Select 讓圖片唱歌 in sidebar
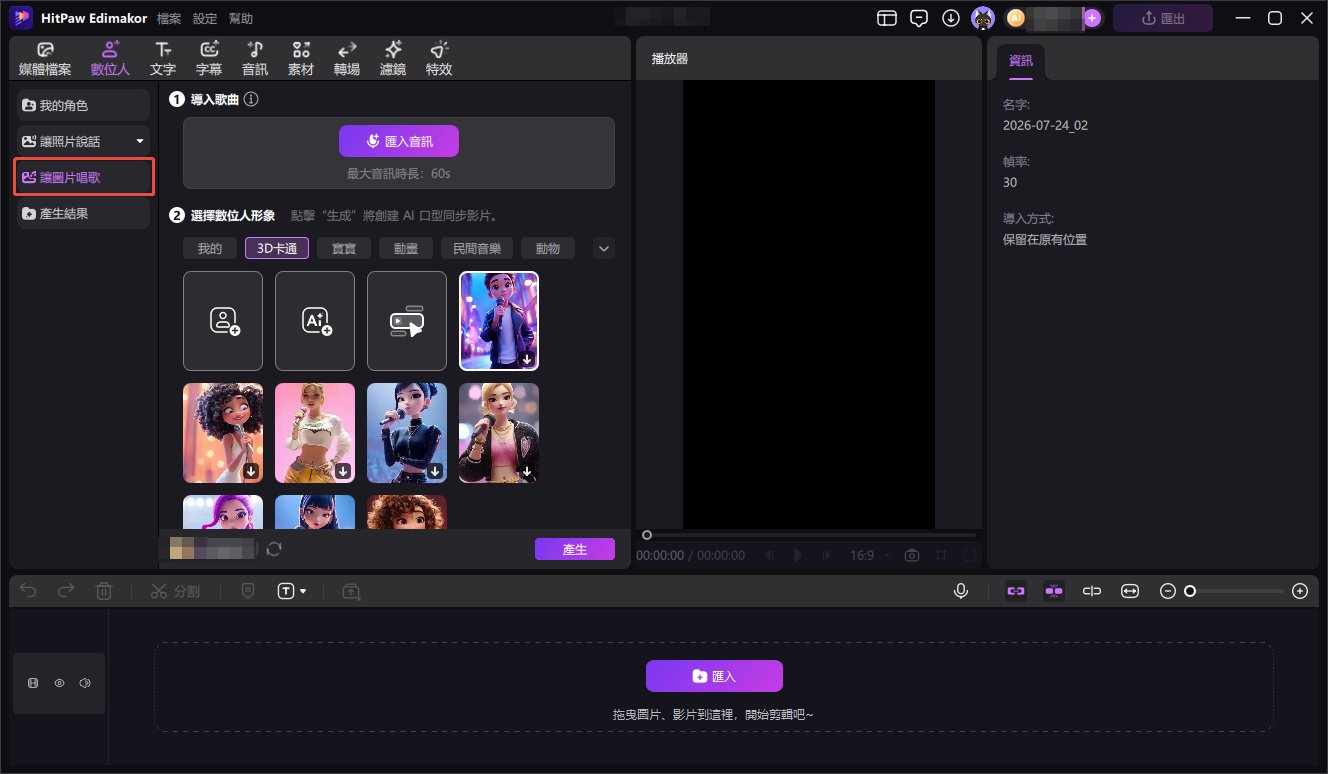1328x774 pixels. pos(84,177)
